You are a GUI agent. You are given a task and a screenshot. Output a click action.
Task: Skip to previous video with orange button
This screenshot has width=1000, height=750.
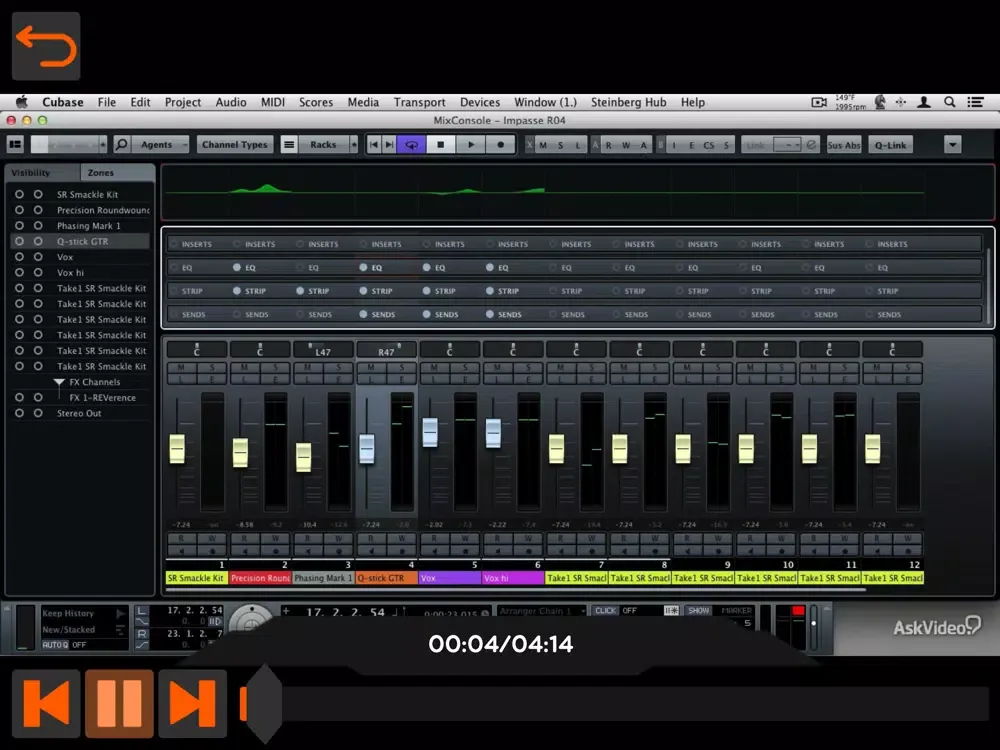pos(46,703)
